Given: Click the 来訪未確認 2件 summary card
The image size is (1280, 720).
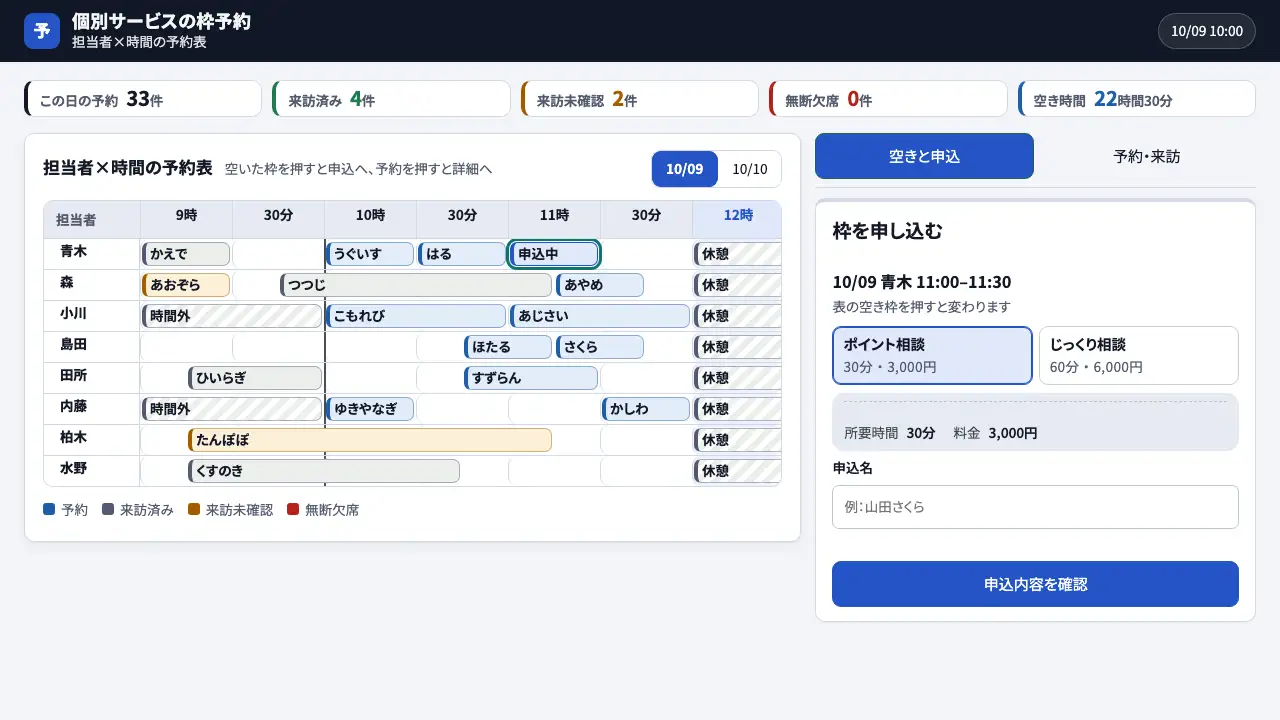Looking at the screenshot, I should [x=640, y=99].
